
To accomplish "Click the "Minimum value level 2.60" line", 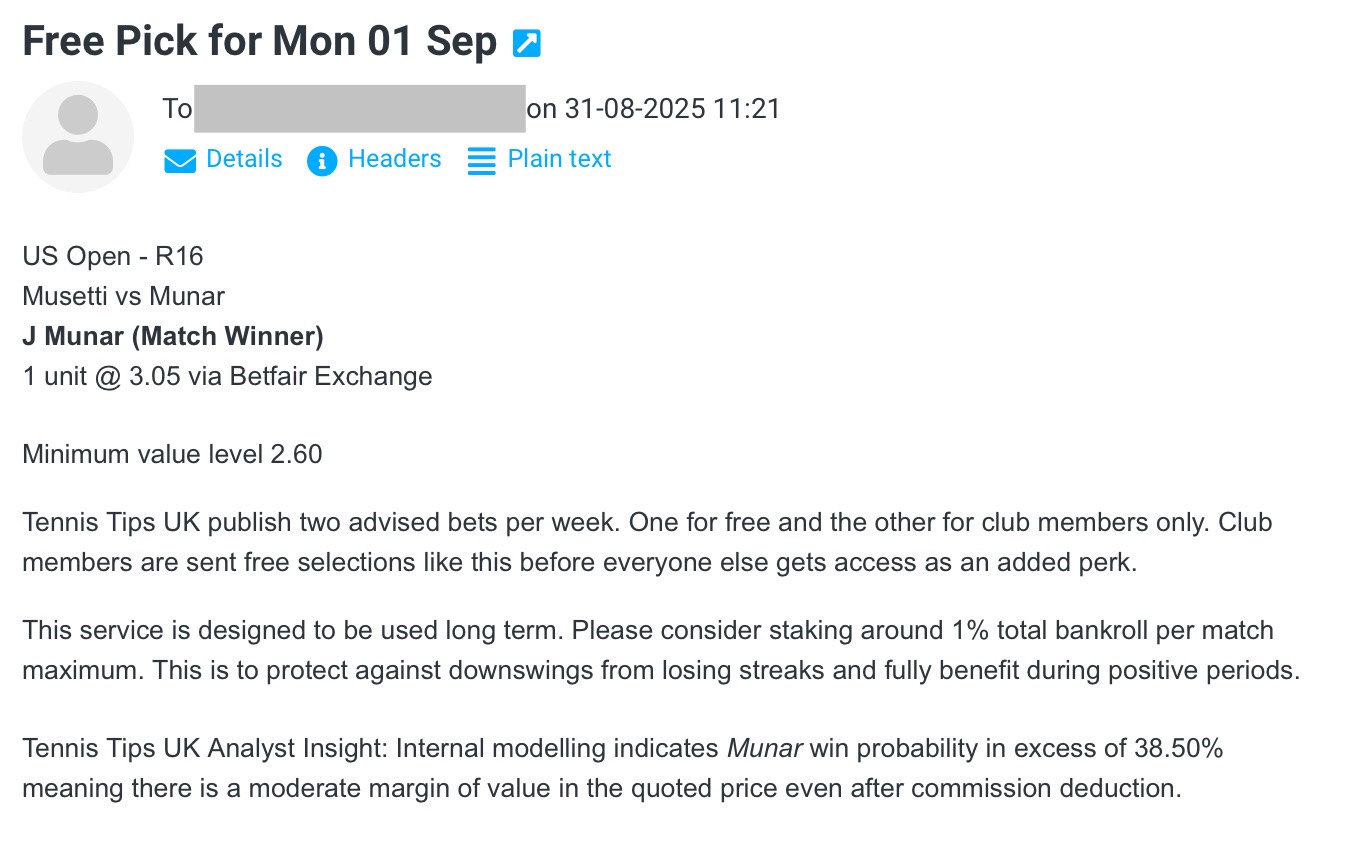I will point(172,454).
